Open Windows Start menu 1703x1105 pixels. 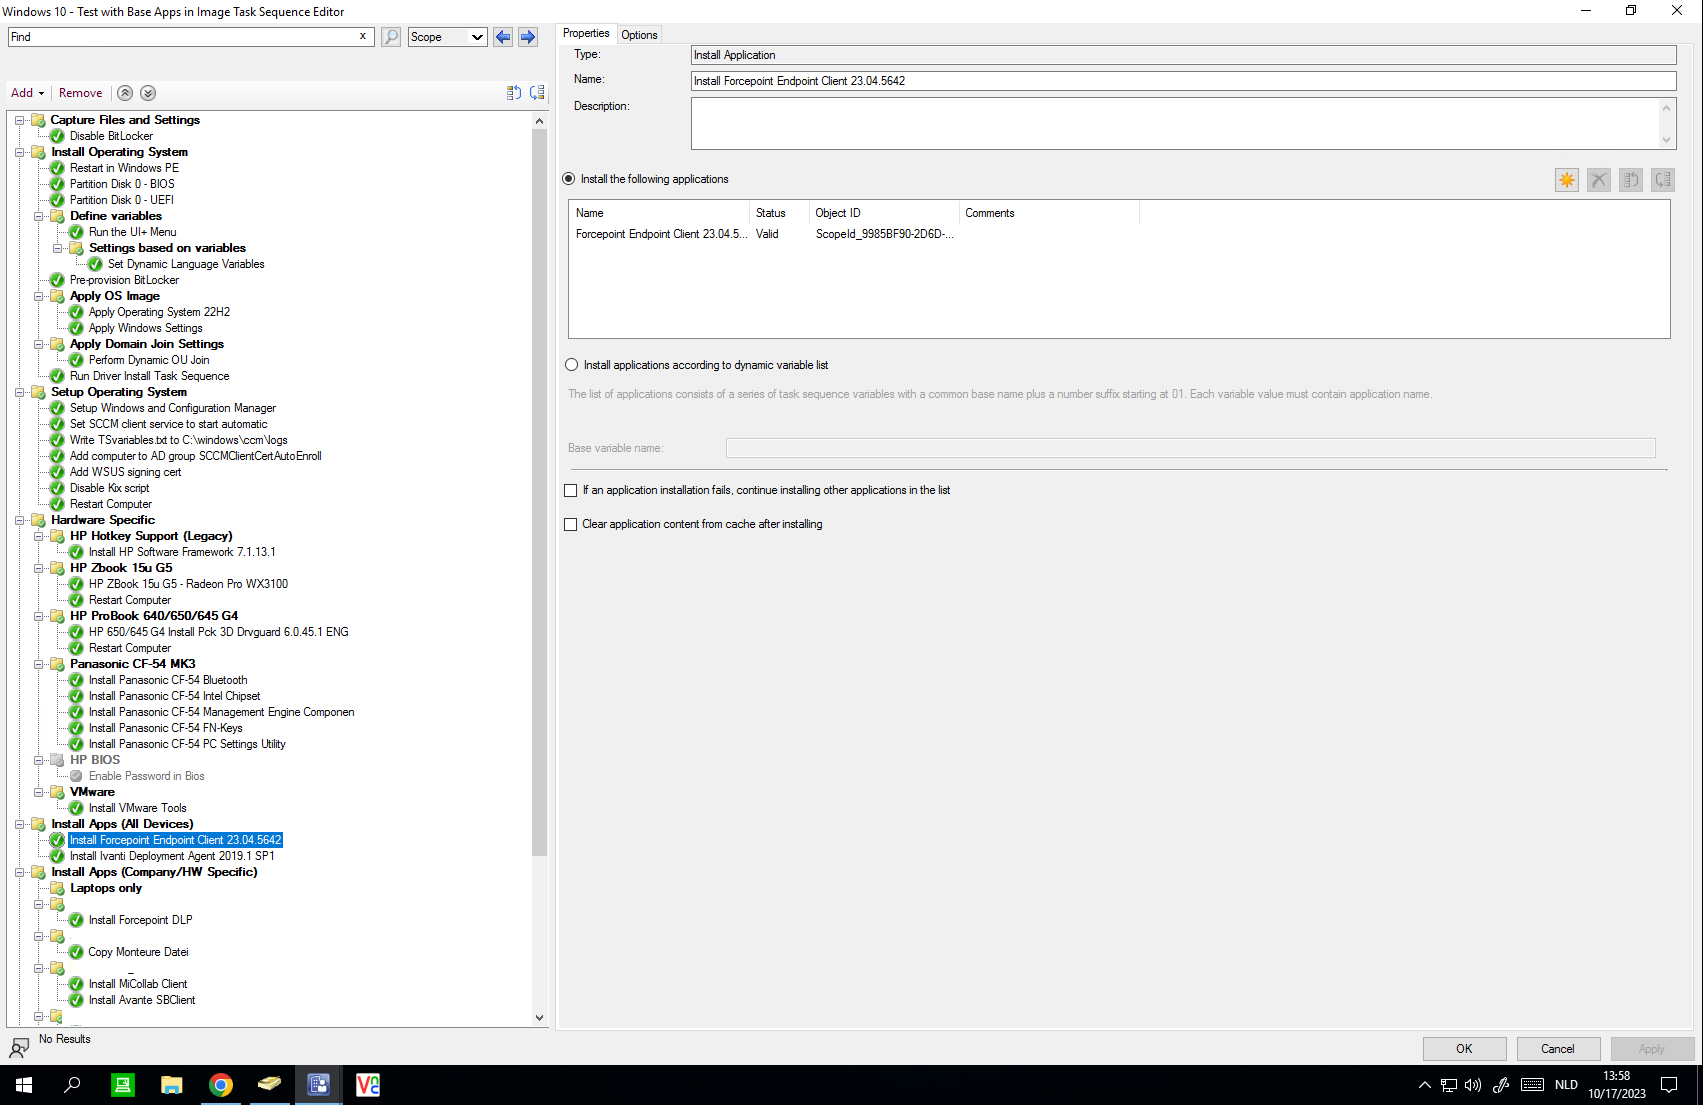click(24, 1085)
